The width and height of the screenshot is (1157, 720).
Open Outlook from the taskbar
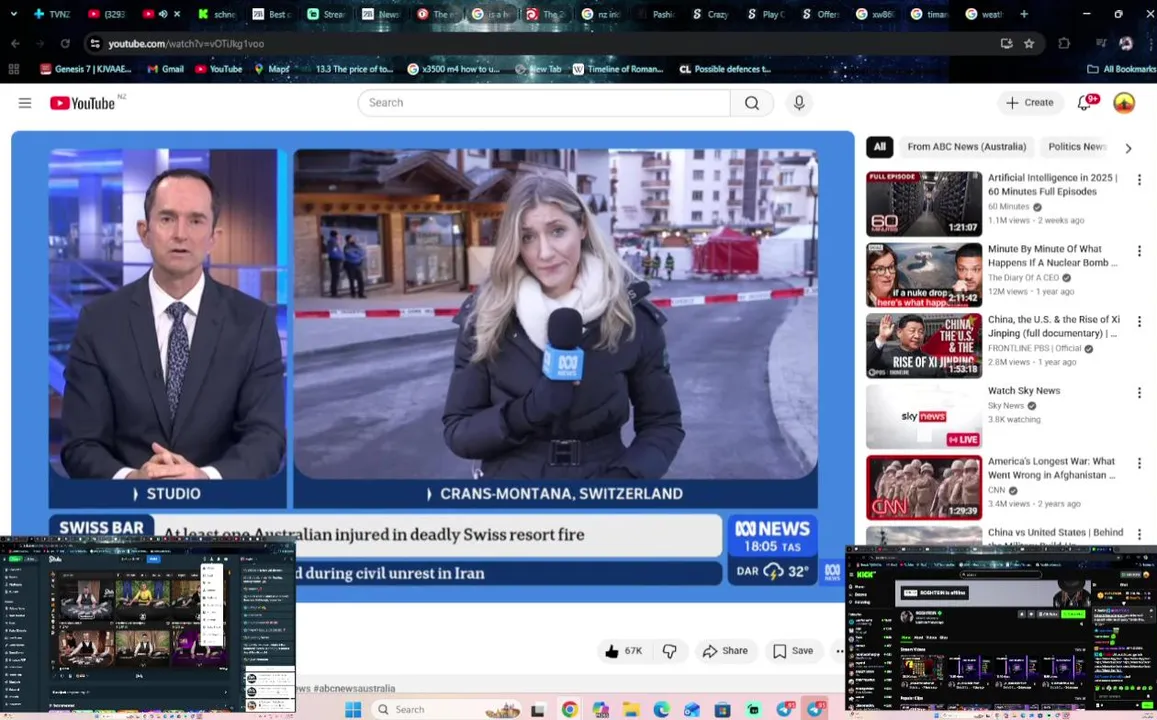[691, 709]
